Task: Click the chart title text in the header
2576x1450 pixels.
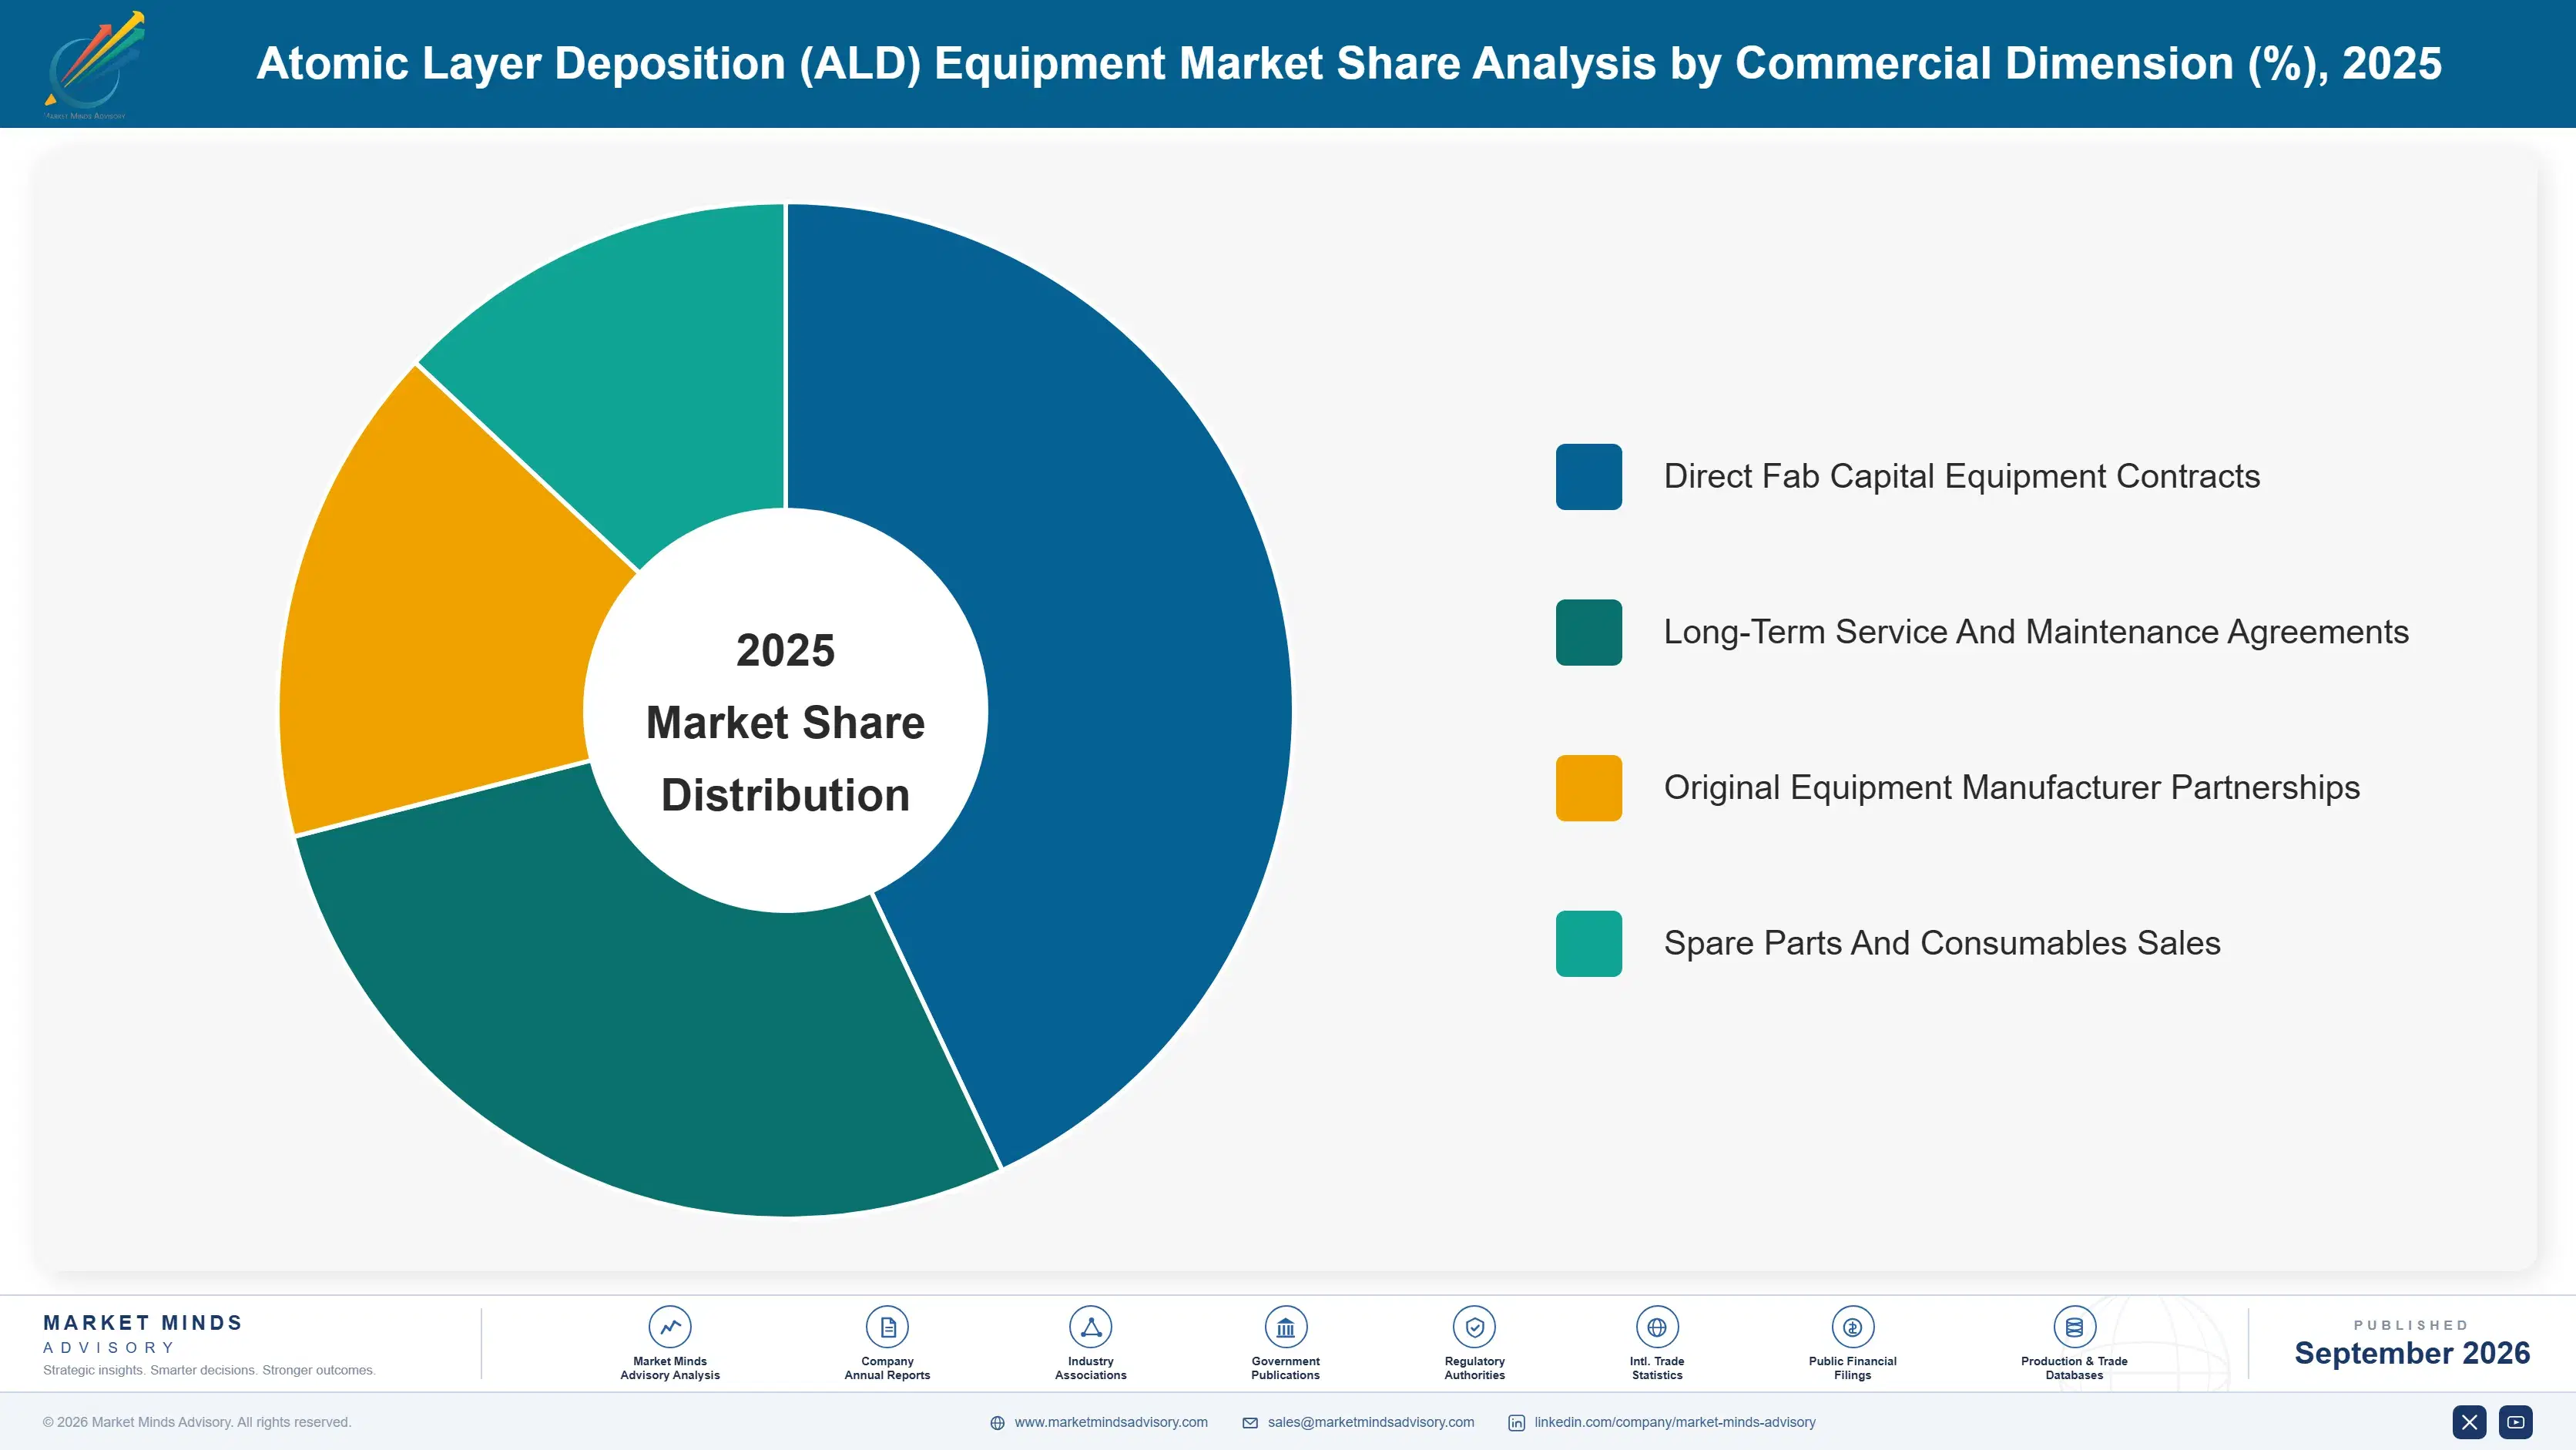Action: (1348, 63)
